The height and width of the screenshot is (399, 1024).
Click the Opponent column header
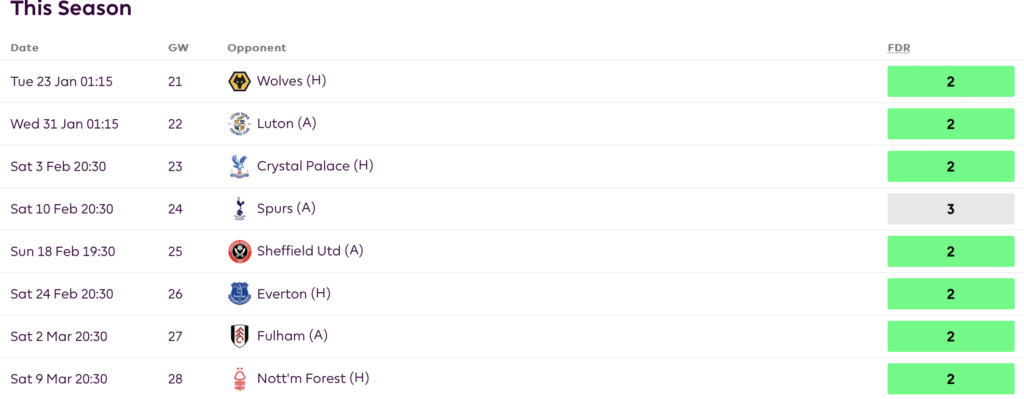[x=257, y=48]
